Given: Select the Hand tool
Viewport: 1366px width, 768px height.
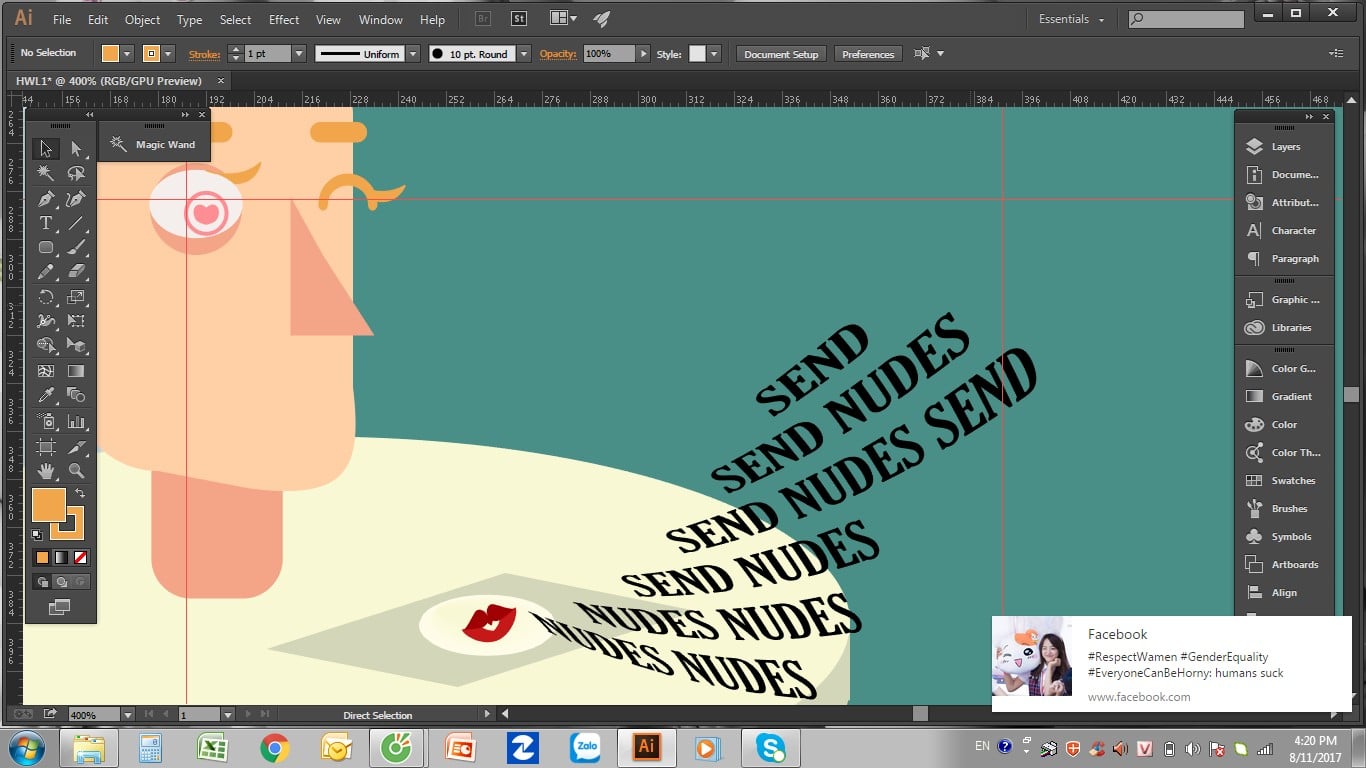Looking at the screenshot, I should pyautogui.click(x=45, y=470).
